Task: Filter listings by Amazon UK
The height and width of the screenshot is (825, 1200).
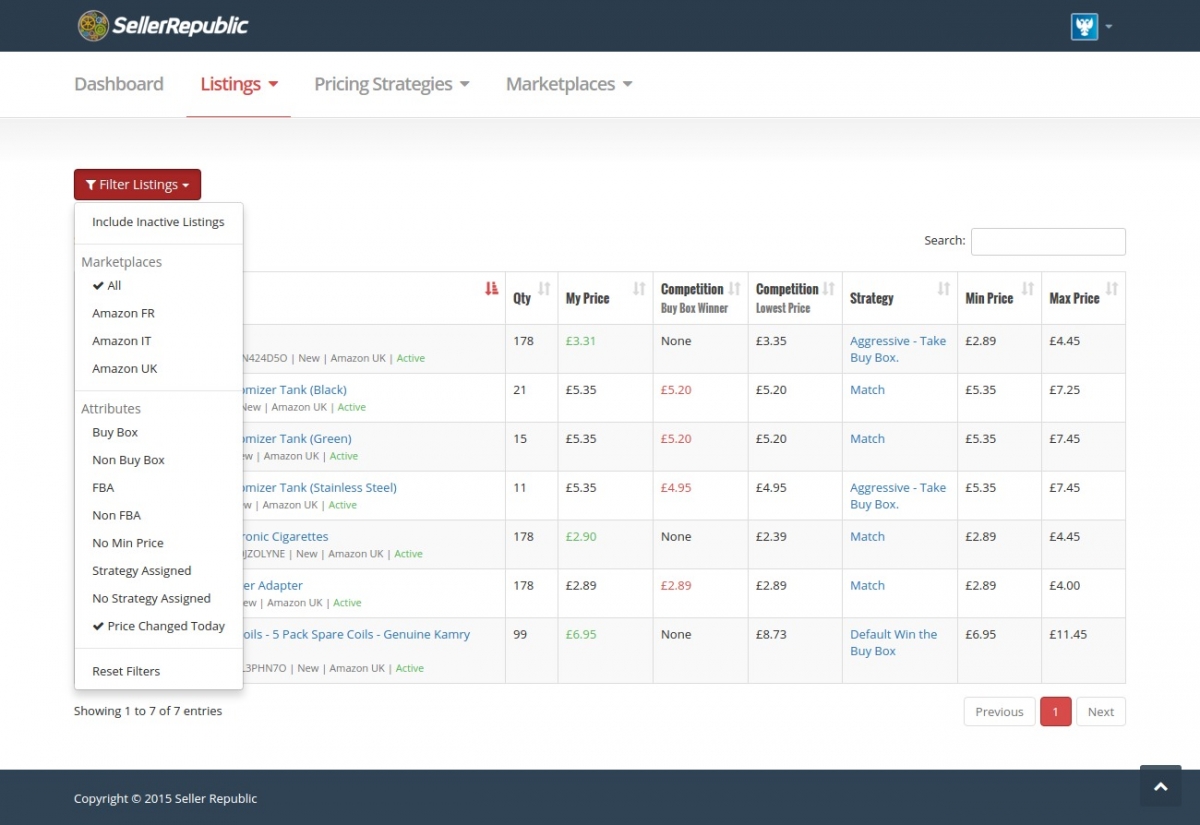Action: pos(124,368)
